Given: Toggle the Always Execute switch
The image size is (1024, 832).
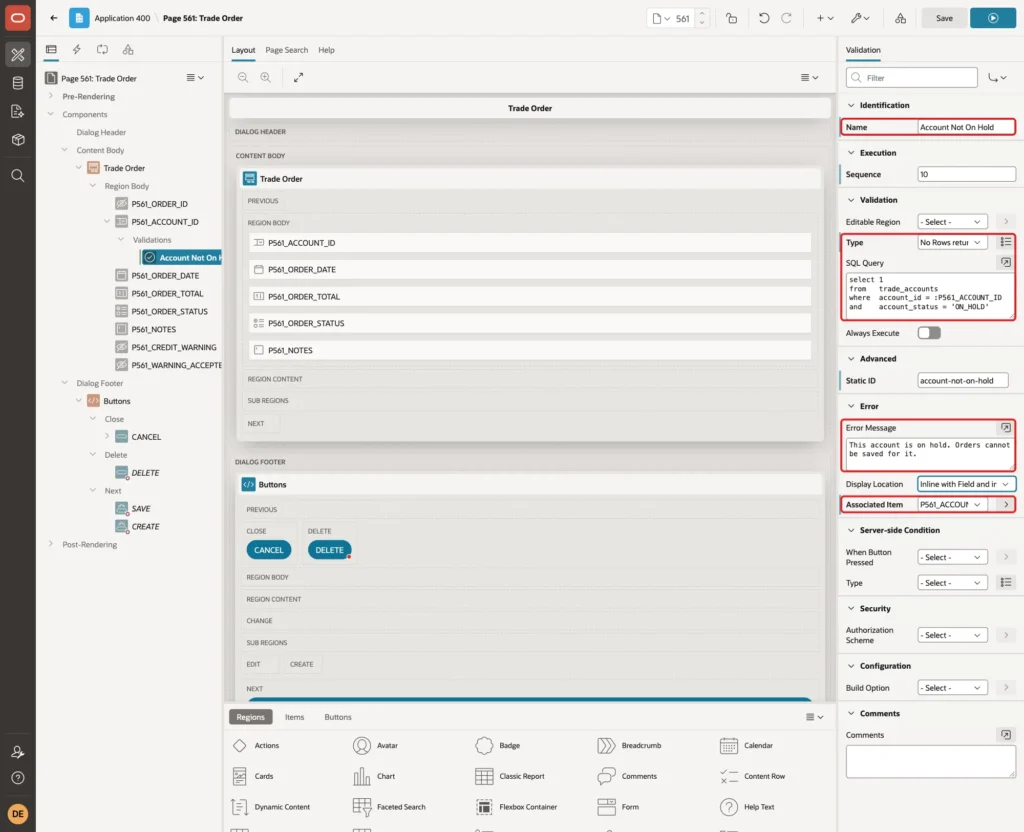Looking at the screenshot, I should click(x=929, y=333).
